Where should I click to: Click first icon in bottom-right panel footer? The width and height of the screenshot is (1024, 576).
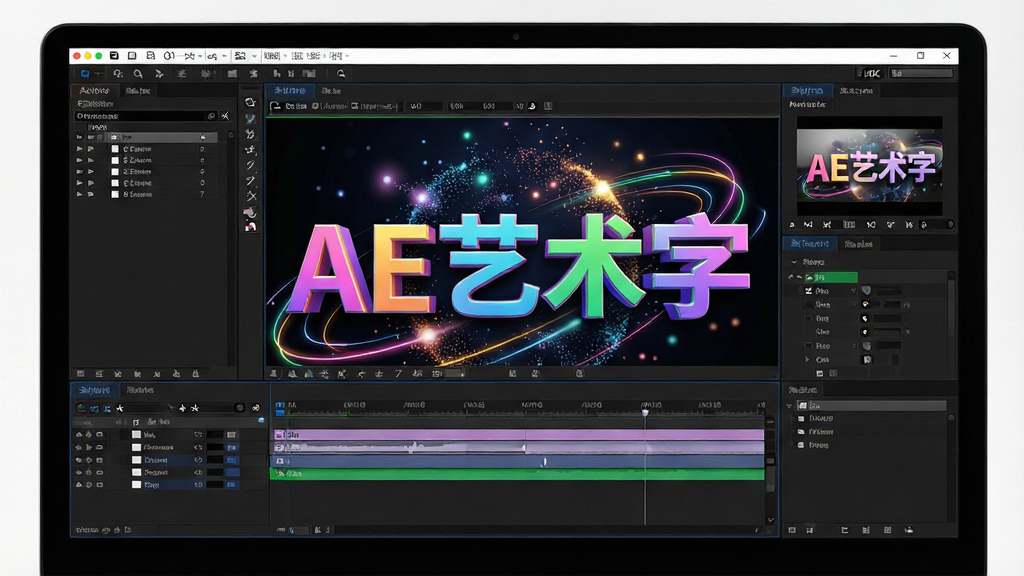click(x=792, y=530)
